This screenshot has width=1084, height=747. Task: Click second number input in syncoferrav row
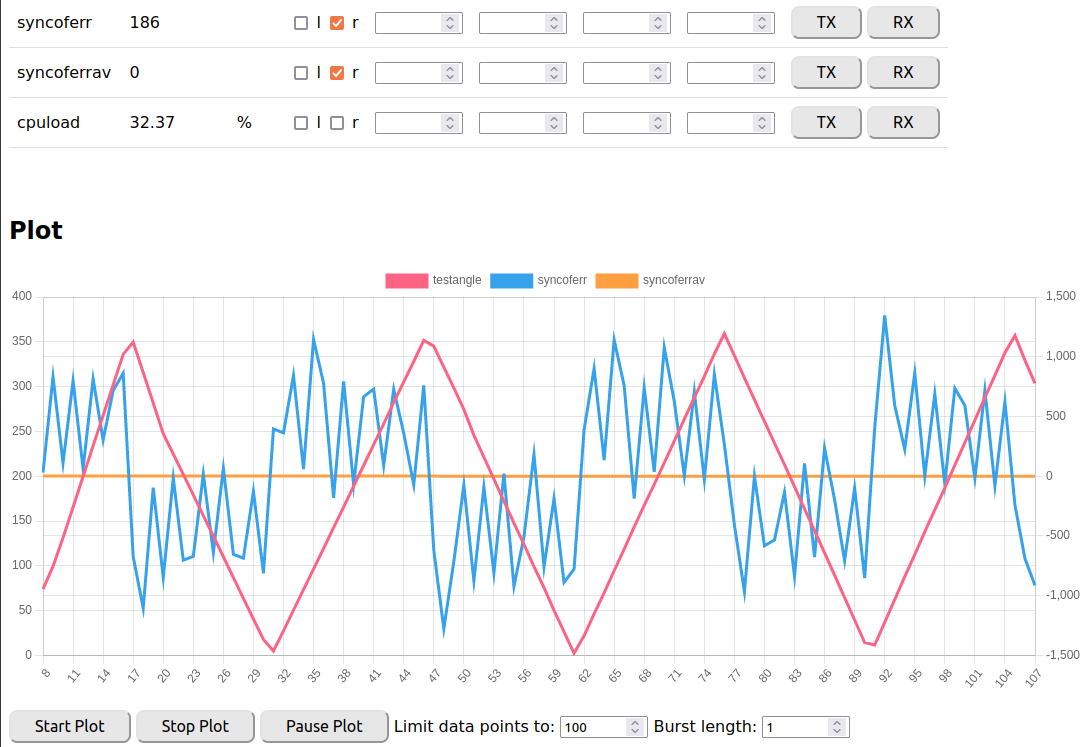(x=512, y=73)
